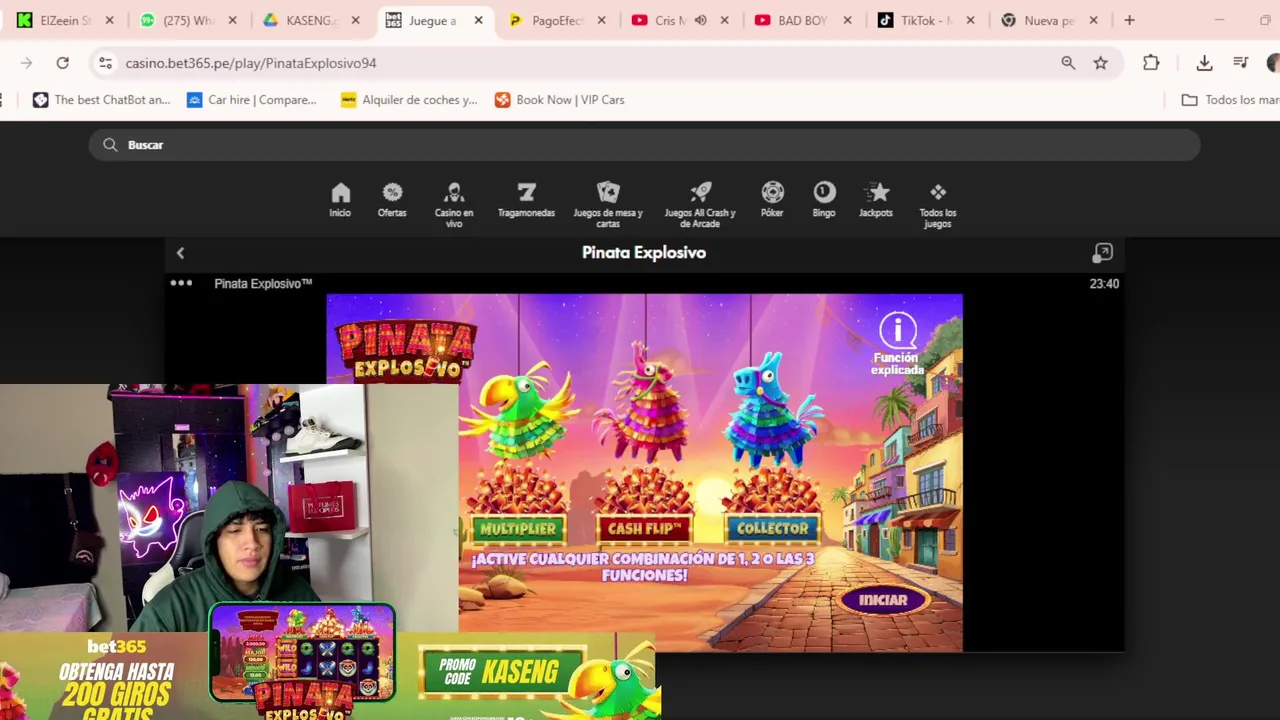
Task: Switch to the BAD BOY tab
Action: (803, 20)
